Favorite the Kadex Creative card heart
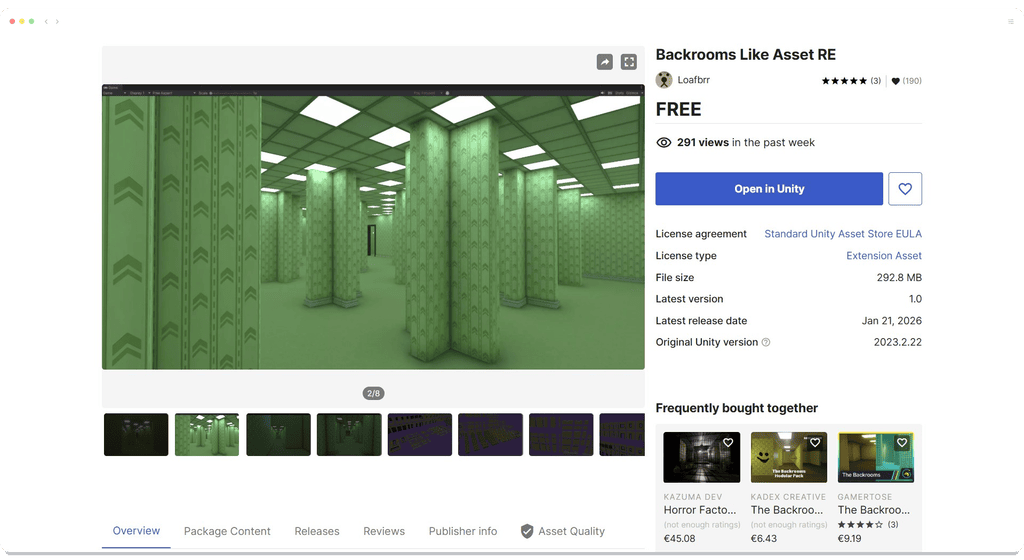Image resolution: width=1024 pixels, height=560 pixels. pos(815,443)
